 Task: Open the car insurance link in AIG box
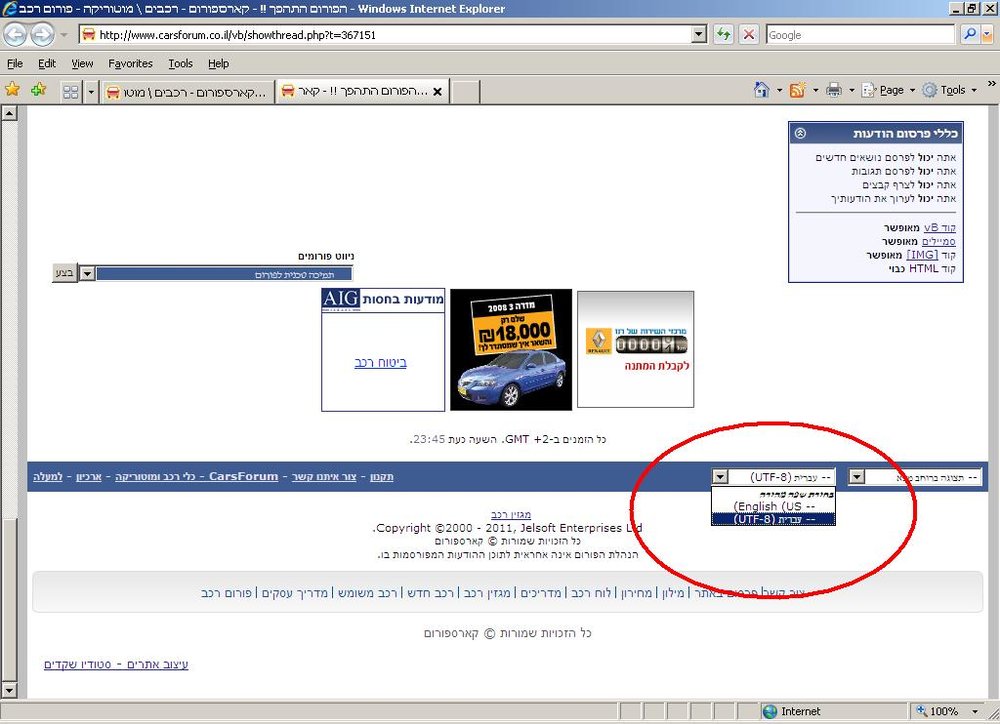point(380,362)
